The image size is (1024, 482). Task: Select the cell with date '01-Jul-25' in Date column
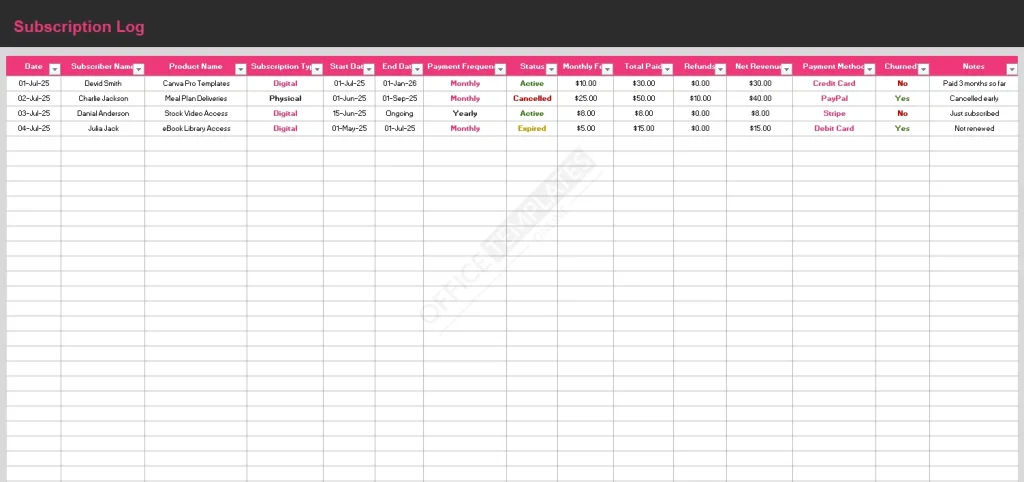34,84
